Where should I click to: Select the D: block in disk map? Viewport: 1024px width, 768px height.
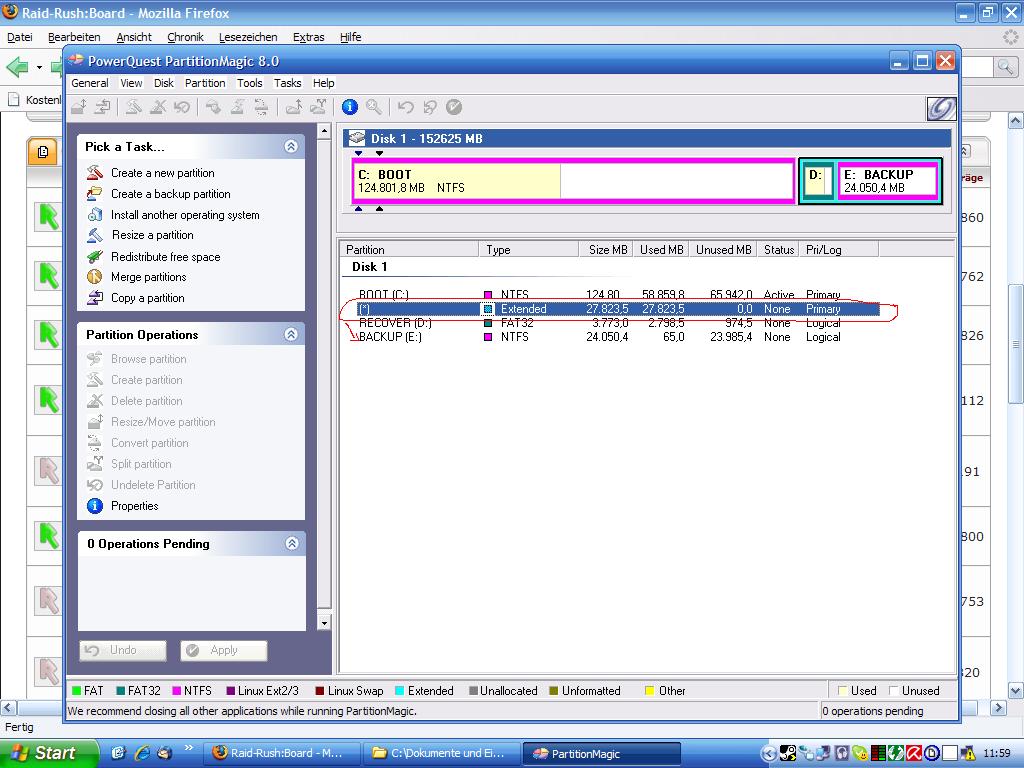[817, 181]
